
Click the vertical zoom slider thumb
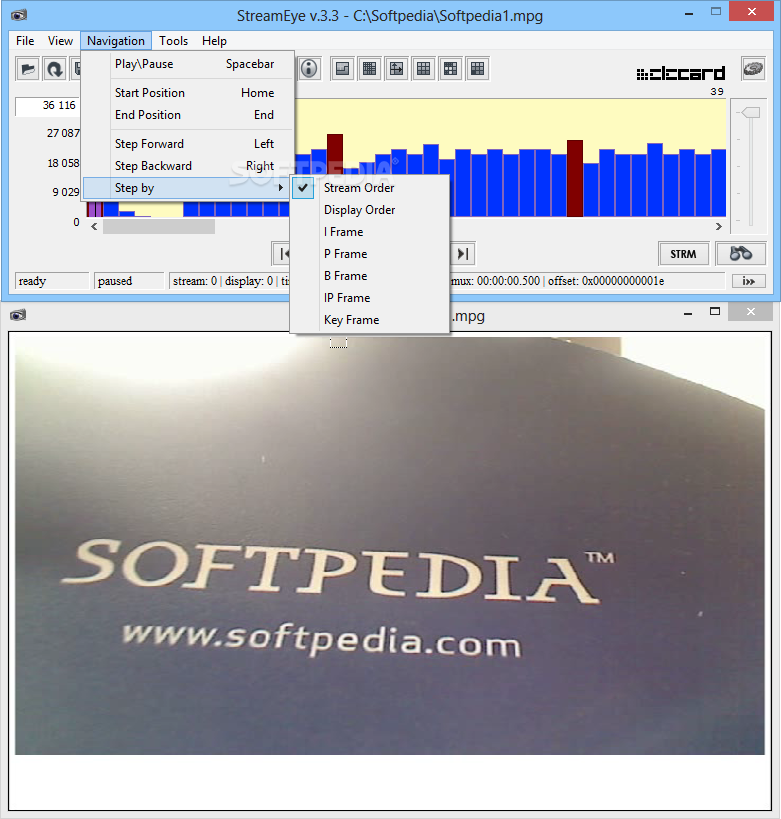(750, 112)
